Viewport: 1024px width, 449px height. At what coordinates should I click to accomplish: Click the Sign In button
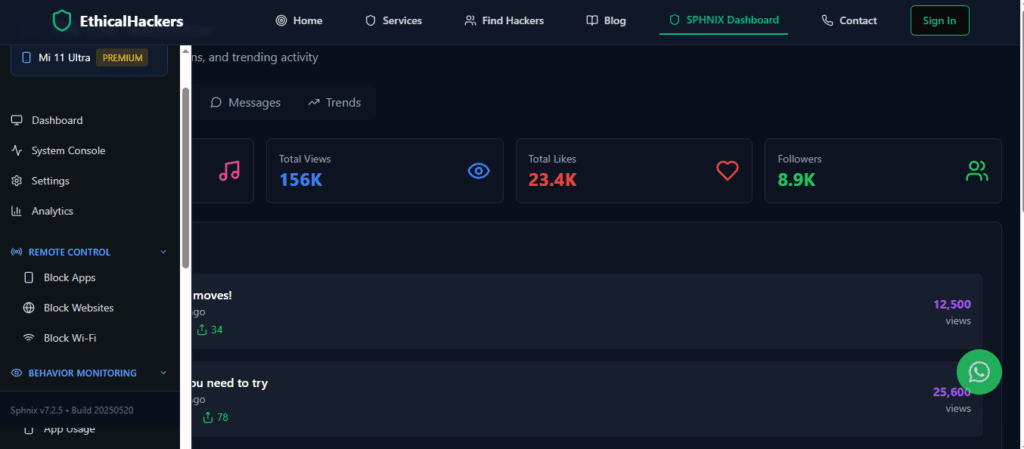[x=940, y=21]
